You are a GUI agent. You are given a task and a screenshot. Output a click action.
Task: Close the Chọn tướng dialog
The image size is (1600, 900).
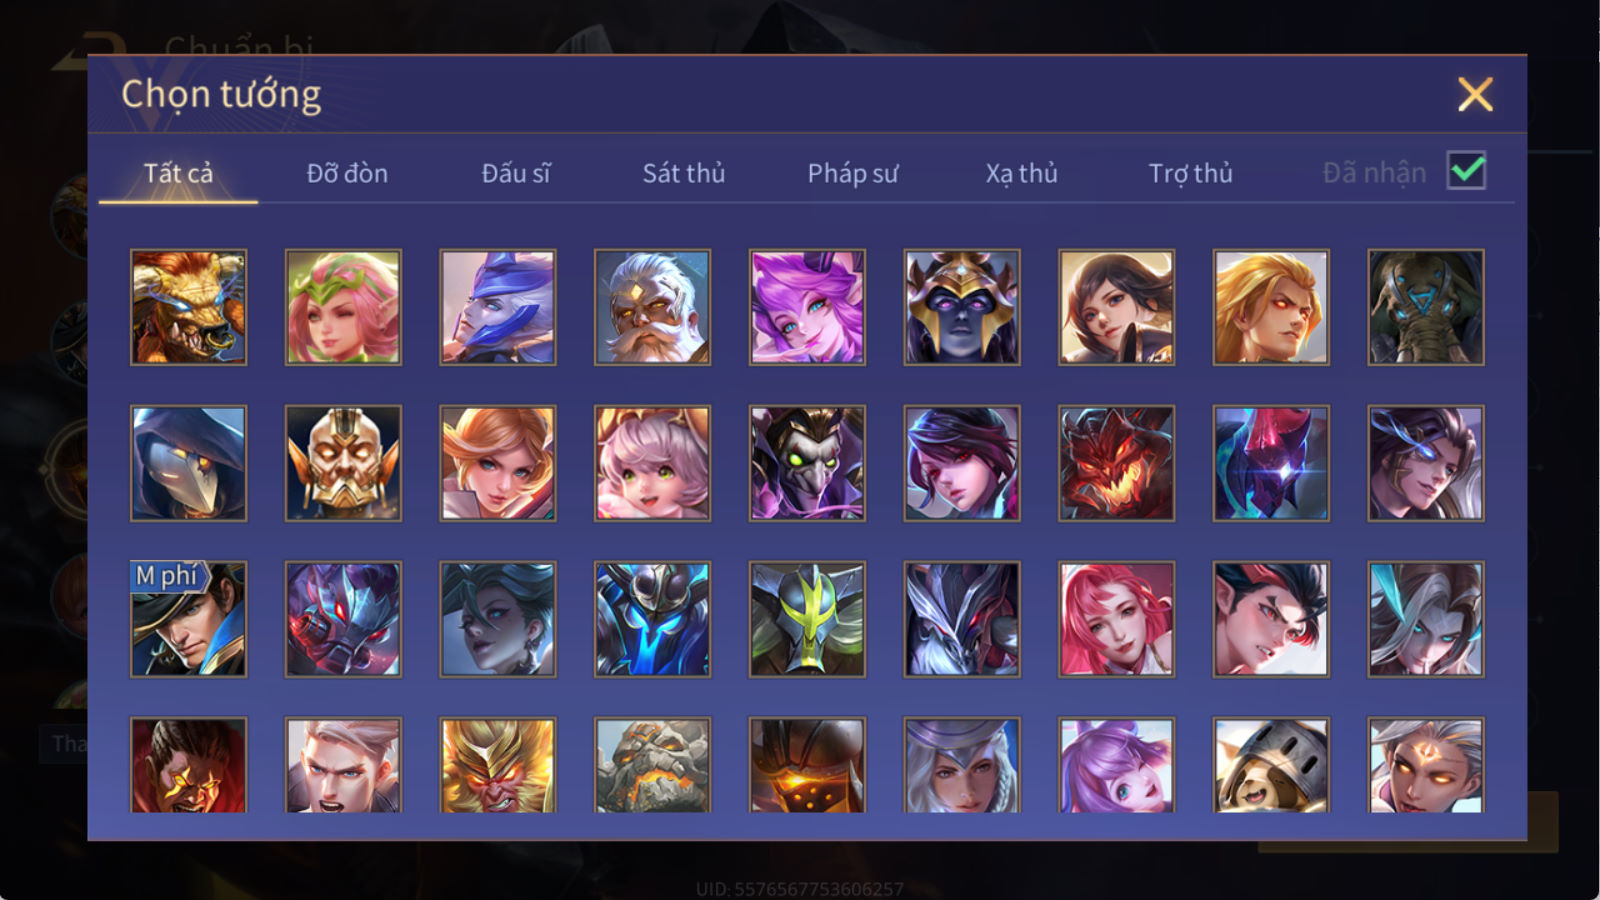(1475, 95)
